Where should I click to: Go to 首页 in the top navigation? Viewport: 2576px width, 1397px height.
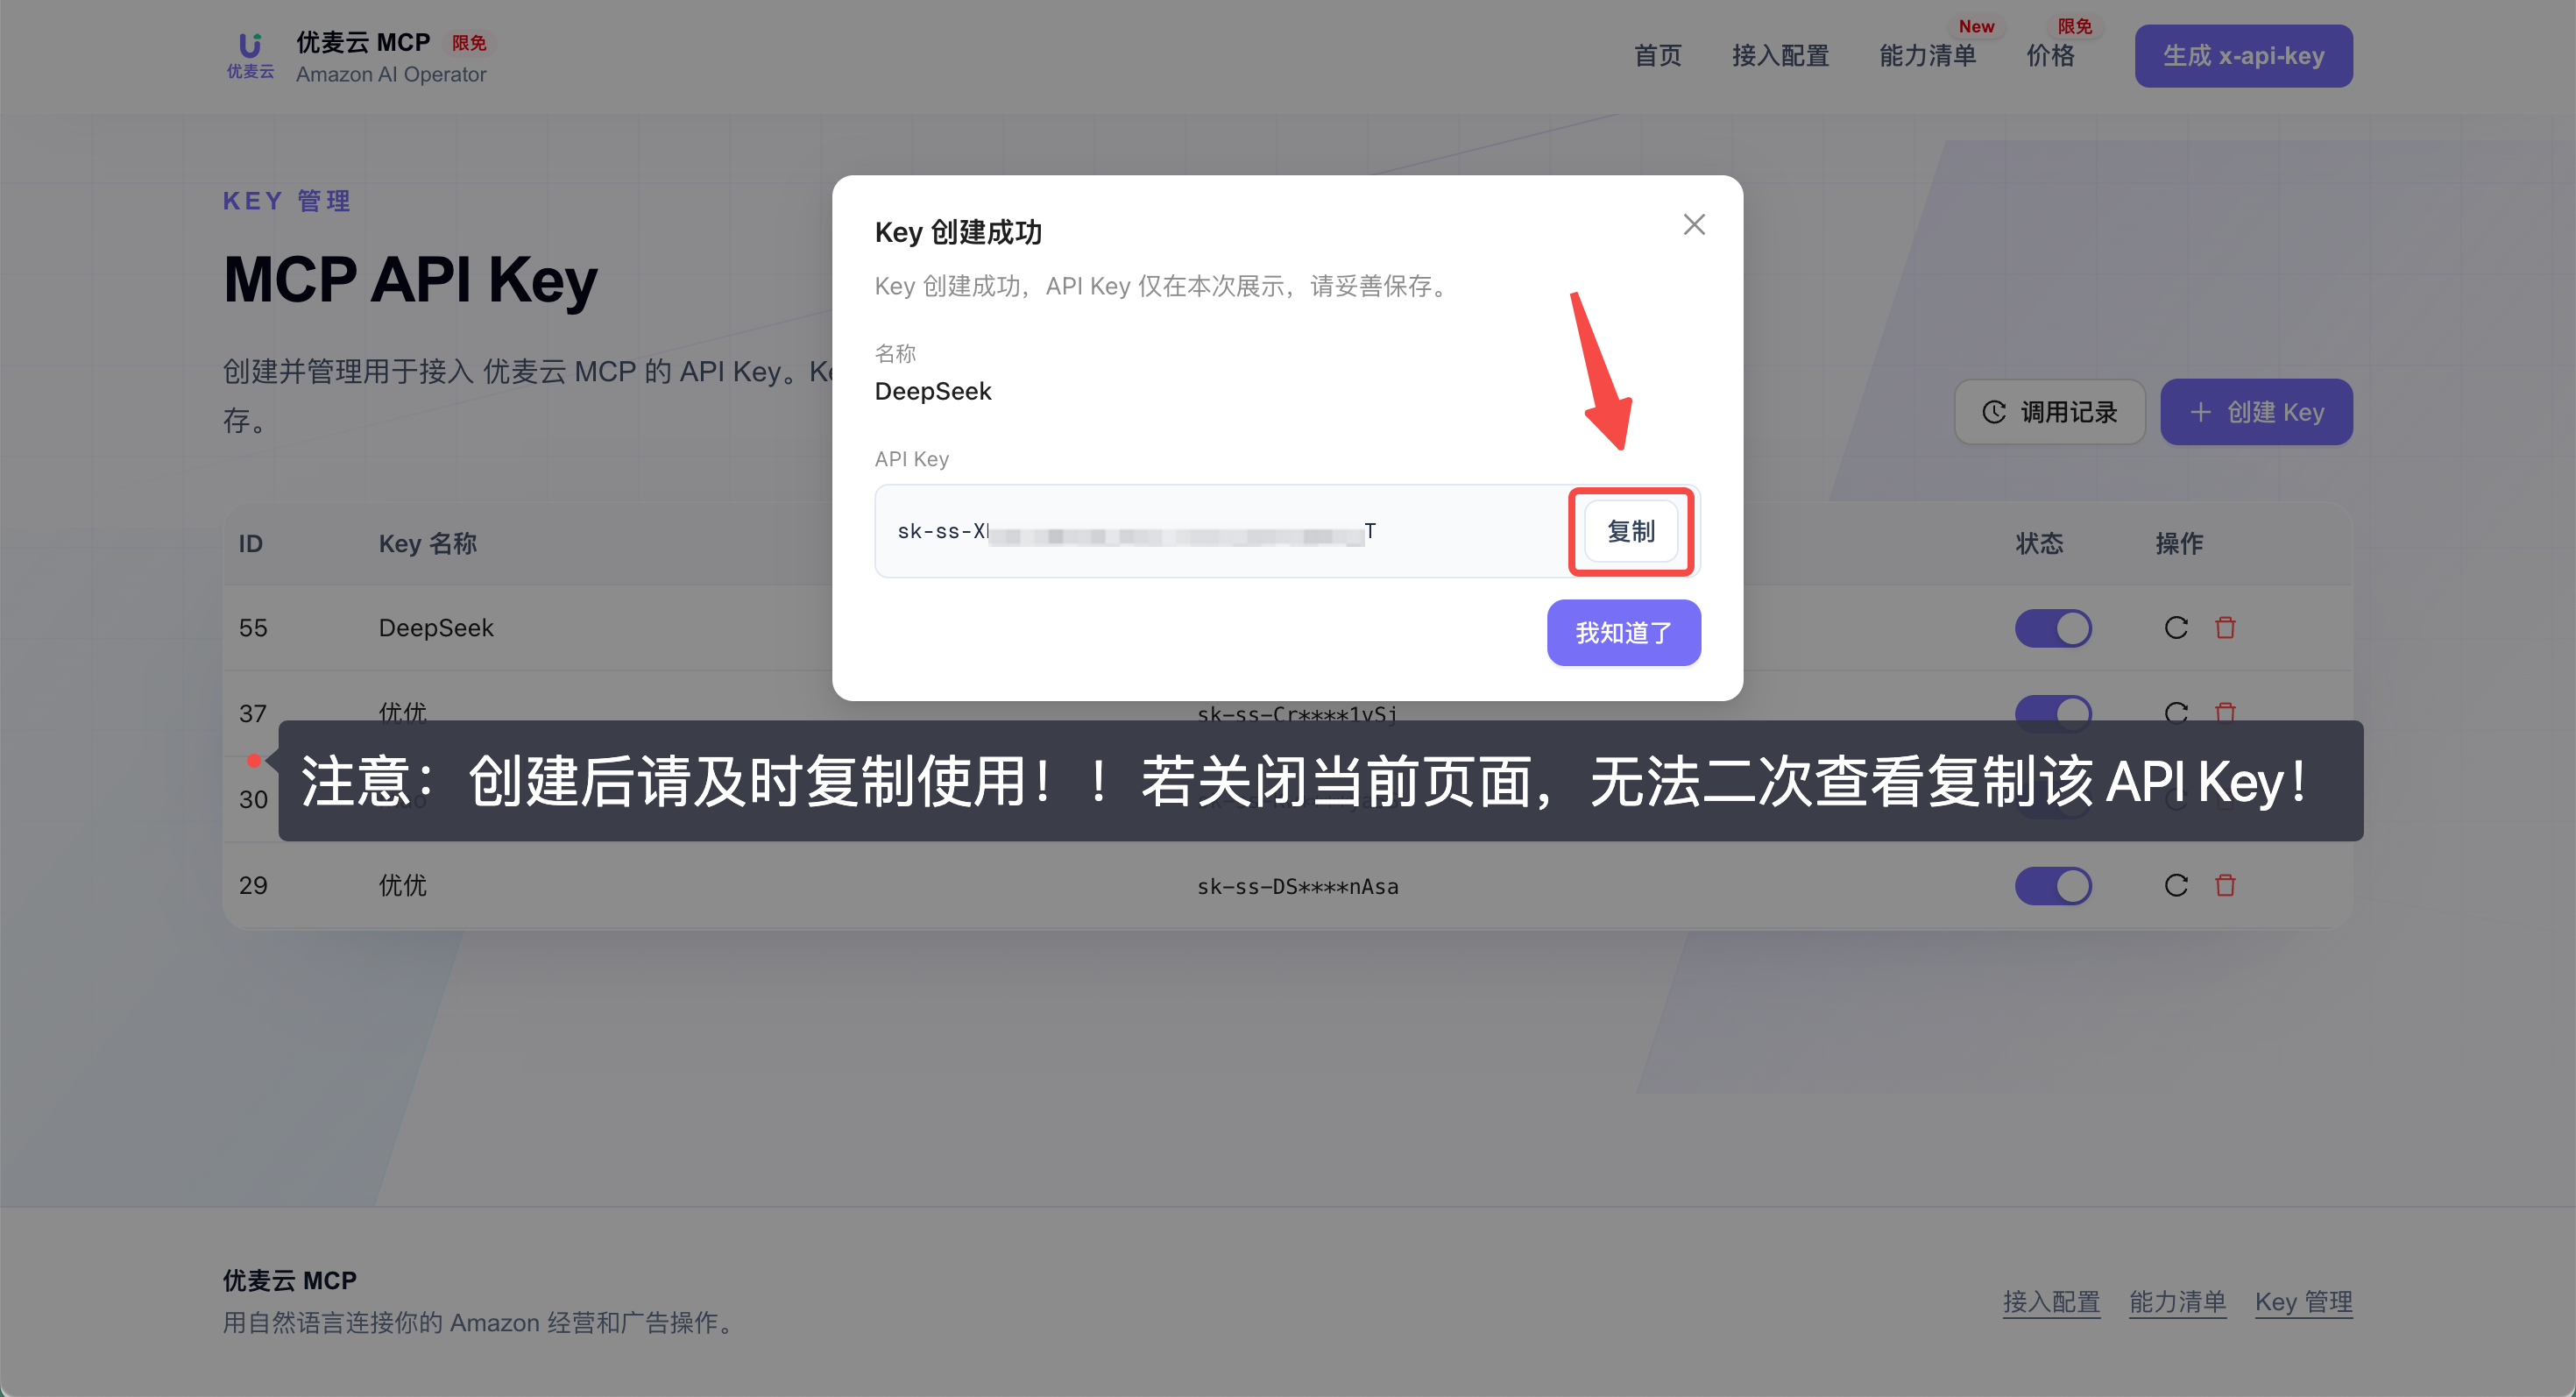[x=1657, y=56]
